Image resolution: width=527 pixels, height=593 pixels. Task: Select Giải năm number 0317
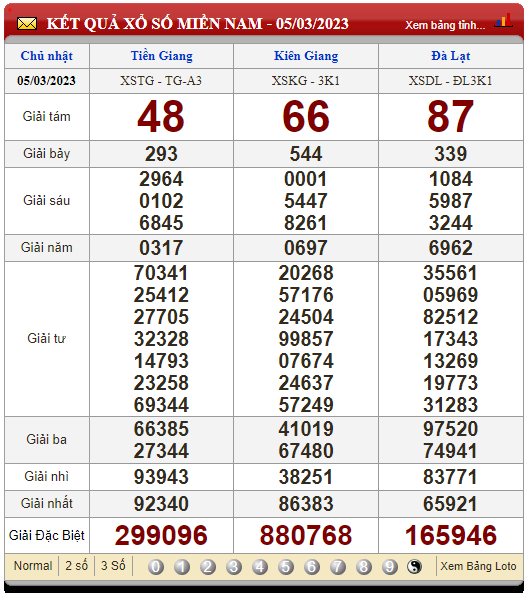[161, 248]
